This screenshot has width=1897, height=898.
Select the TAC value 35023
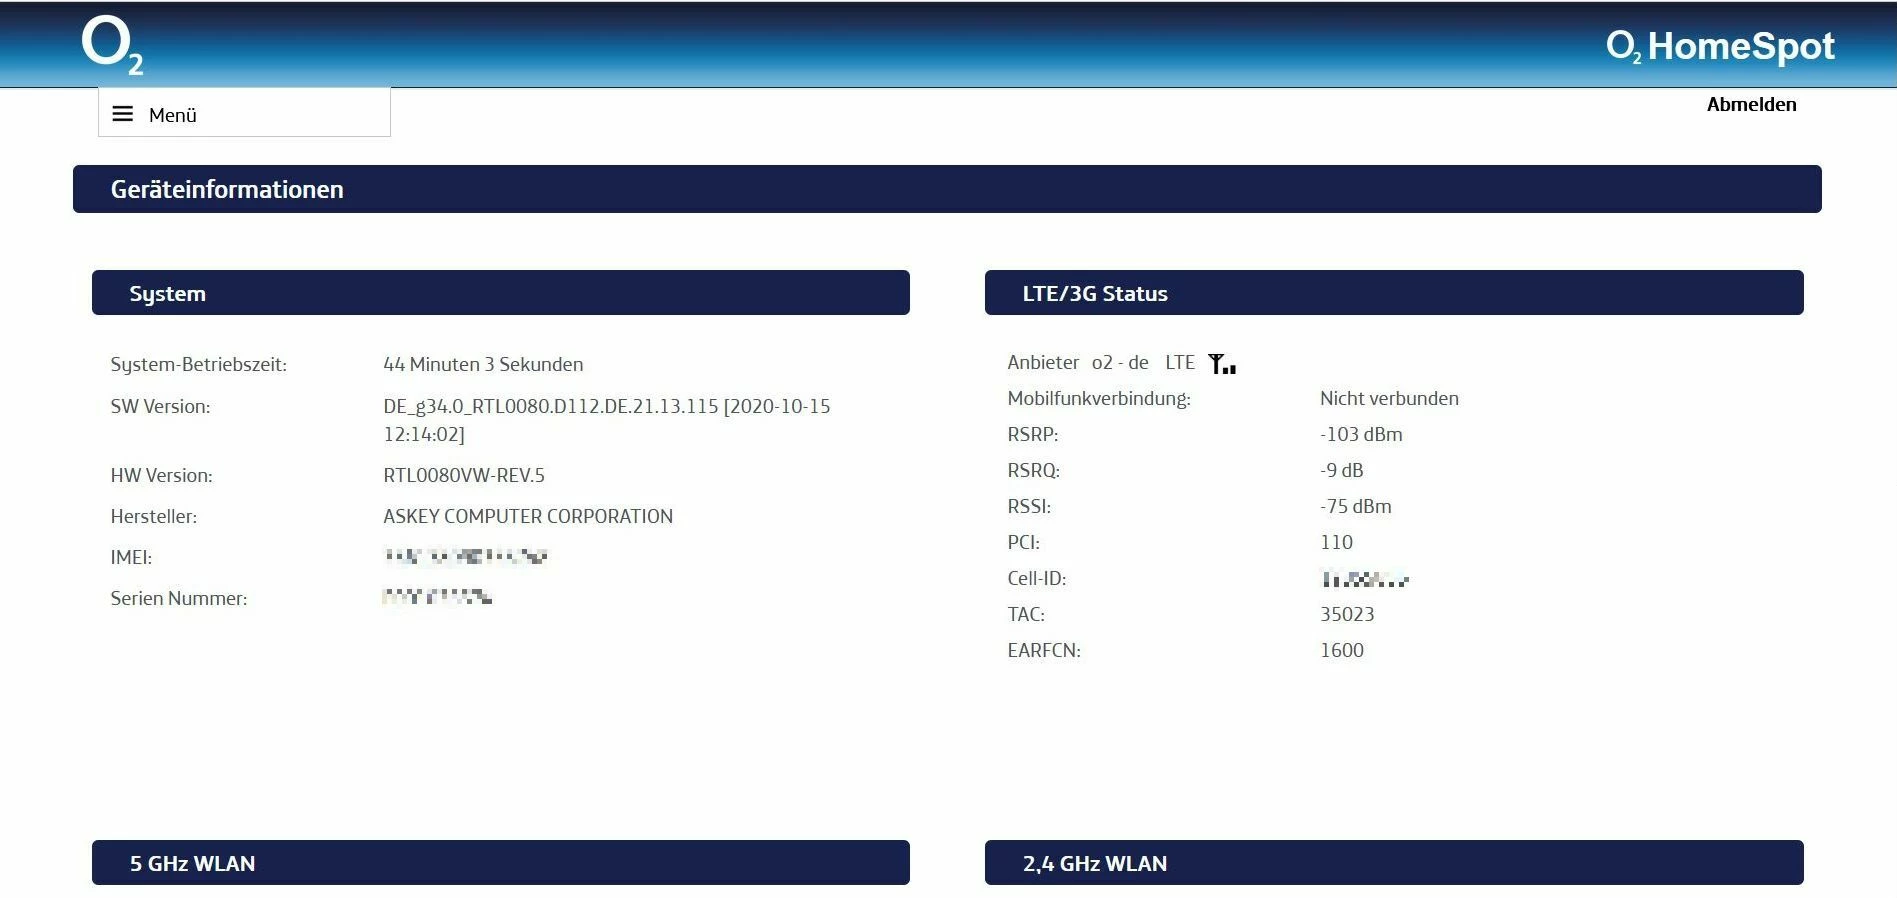1347,614
